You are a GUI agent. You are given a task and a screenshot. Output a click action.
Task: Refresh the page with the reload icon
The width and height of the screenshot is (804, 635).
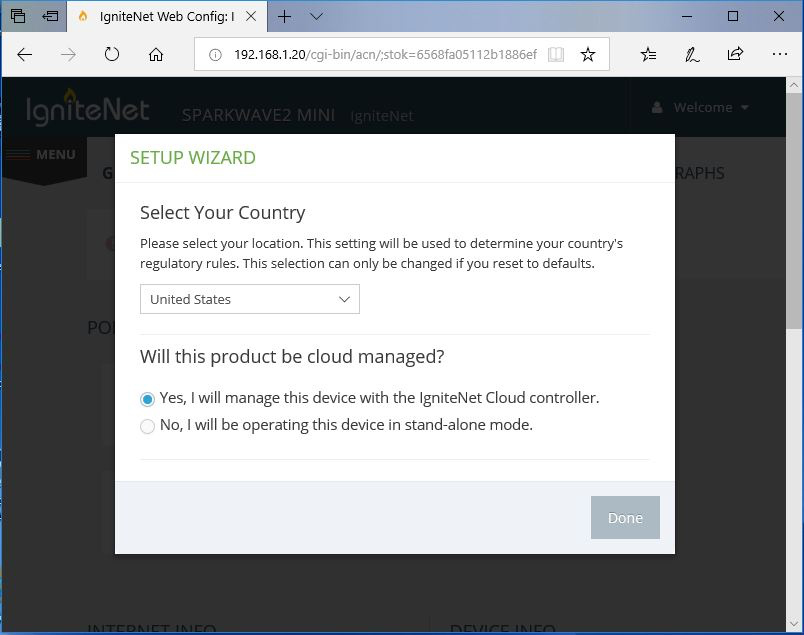pos(112,54)
